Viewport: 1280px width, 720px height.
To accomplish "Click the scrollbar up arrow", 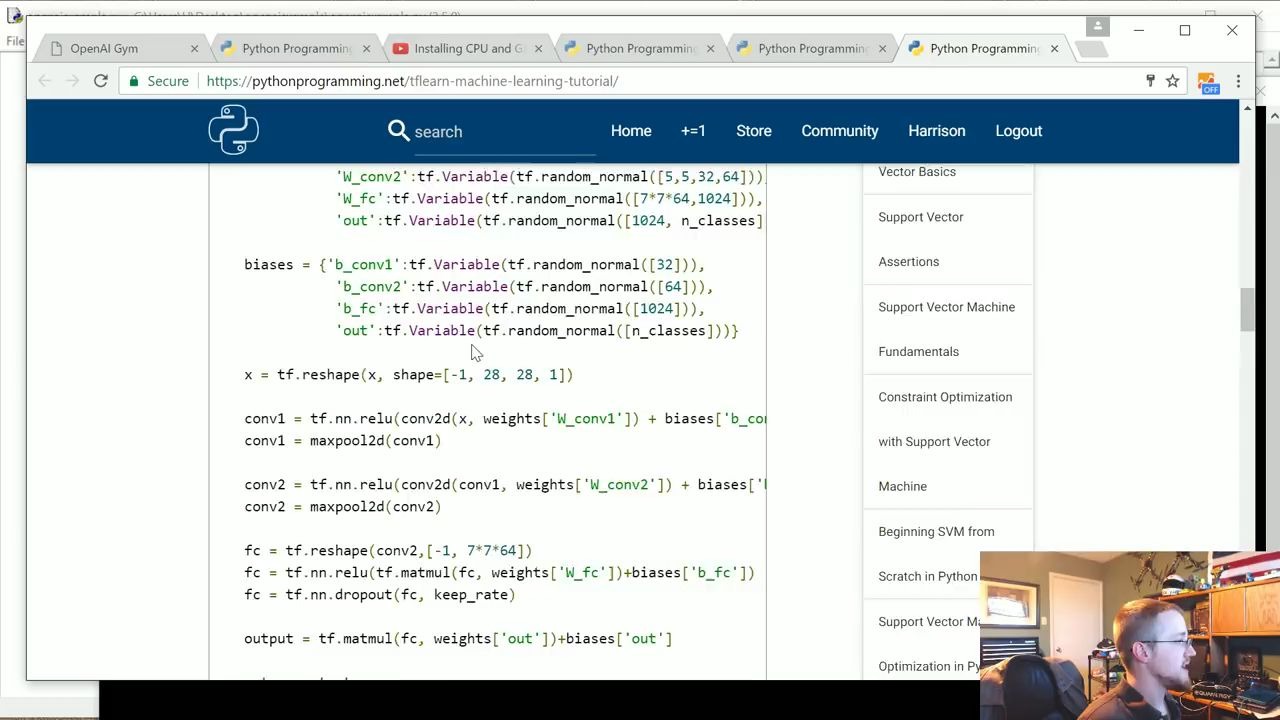I will (x=1247, y=108).
